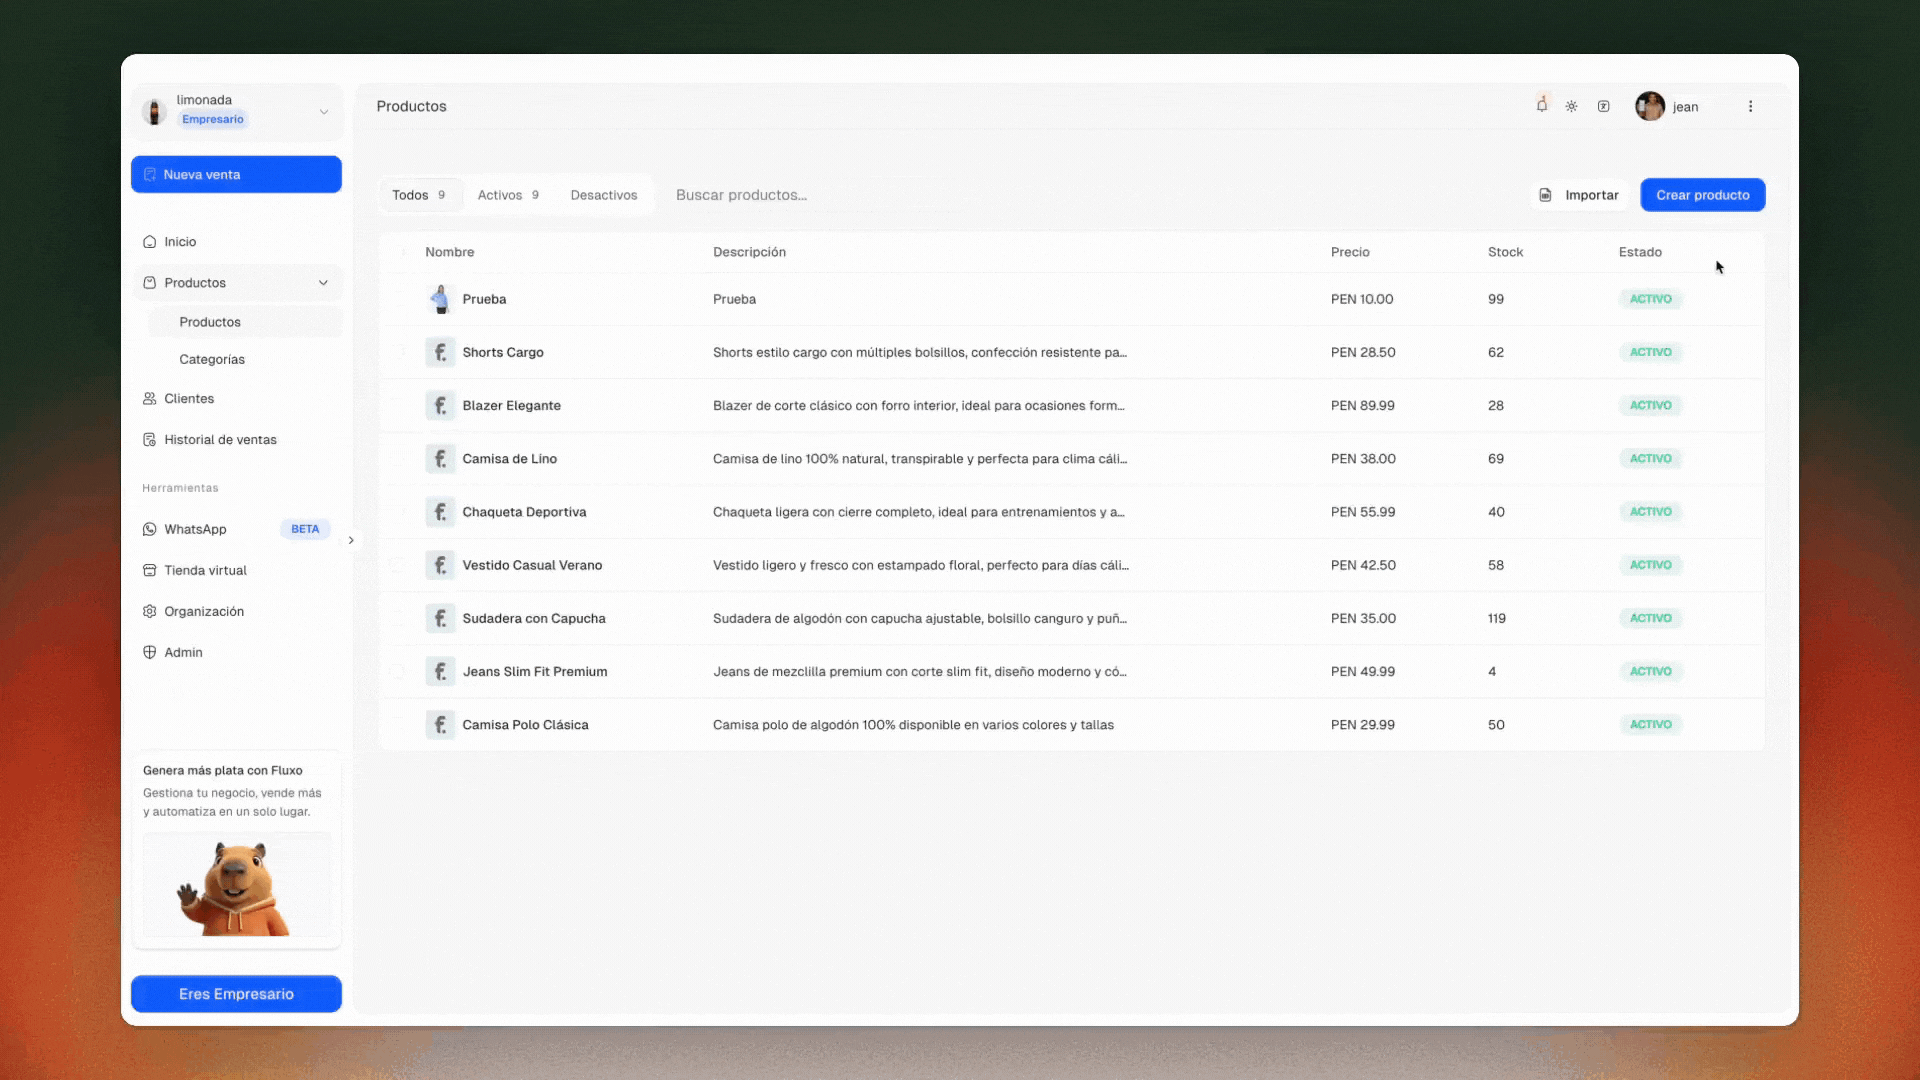This screenshot has width=1920, height=1080.
Task: Toggle light/dark theme sun icon
Action: coord(1572,106)
